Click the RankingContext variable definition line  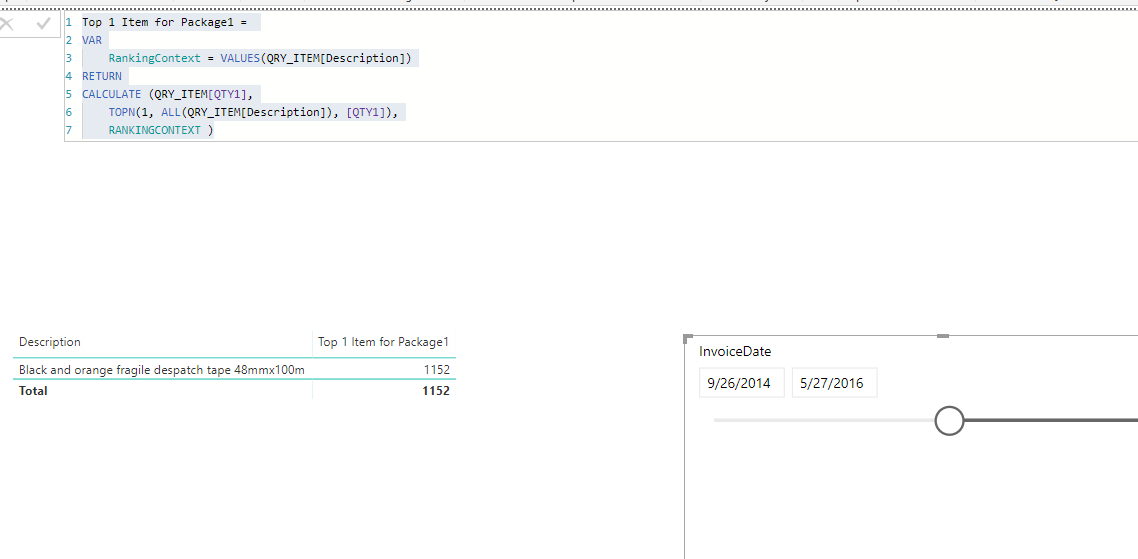pos(260,58)
